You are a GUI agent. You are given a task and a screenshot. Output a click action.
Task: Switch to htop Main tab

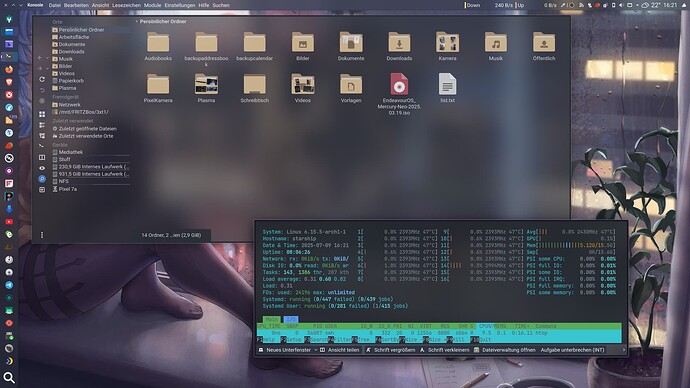272,319
